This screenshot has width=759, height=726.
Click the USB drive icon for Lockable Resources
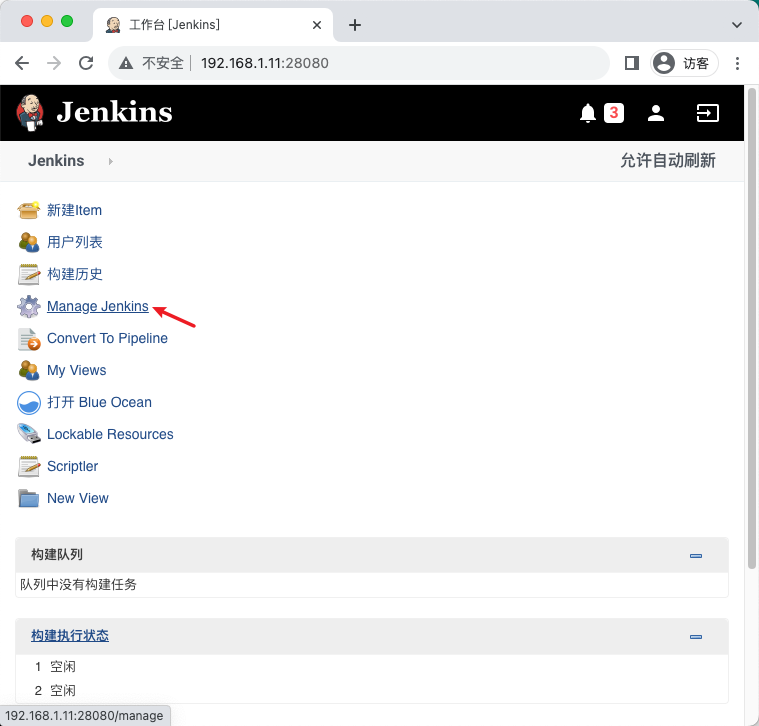[x=29, y=434]
